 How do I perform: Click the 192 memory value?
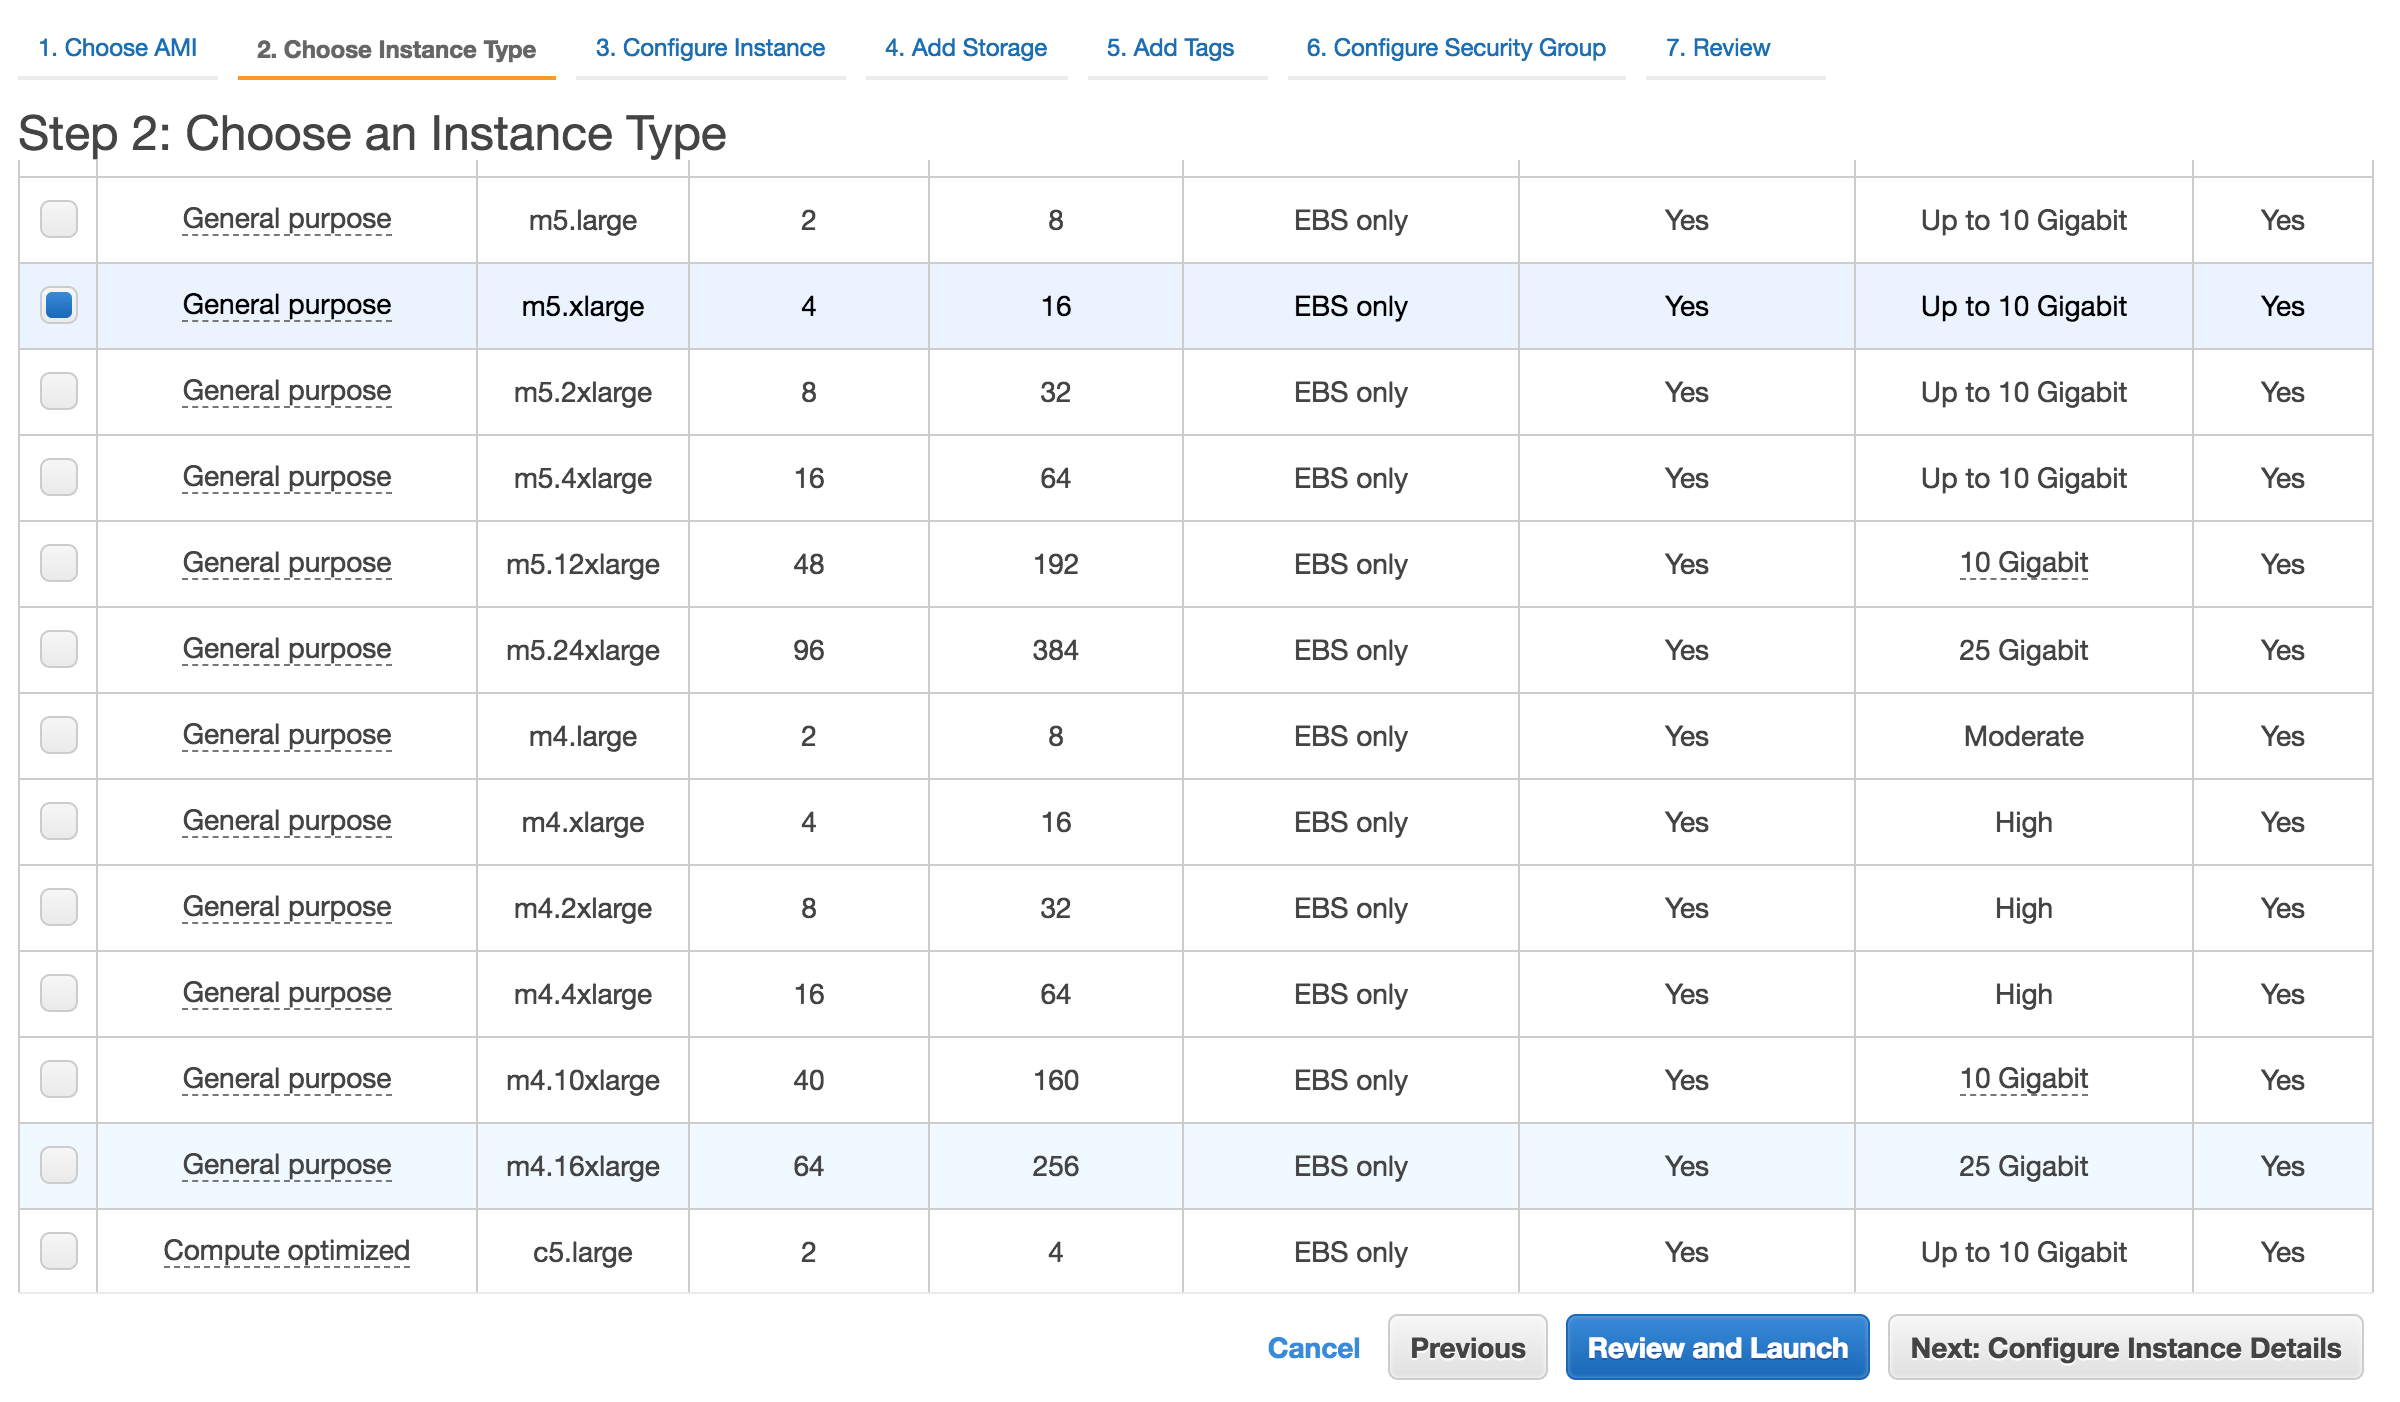[1056, 564]
